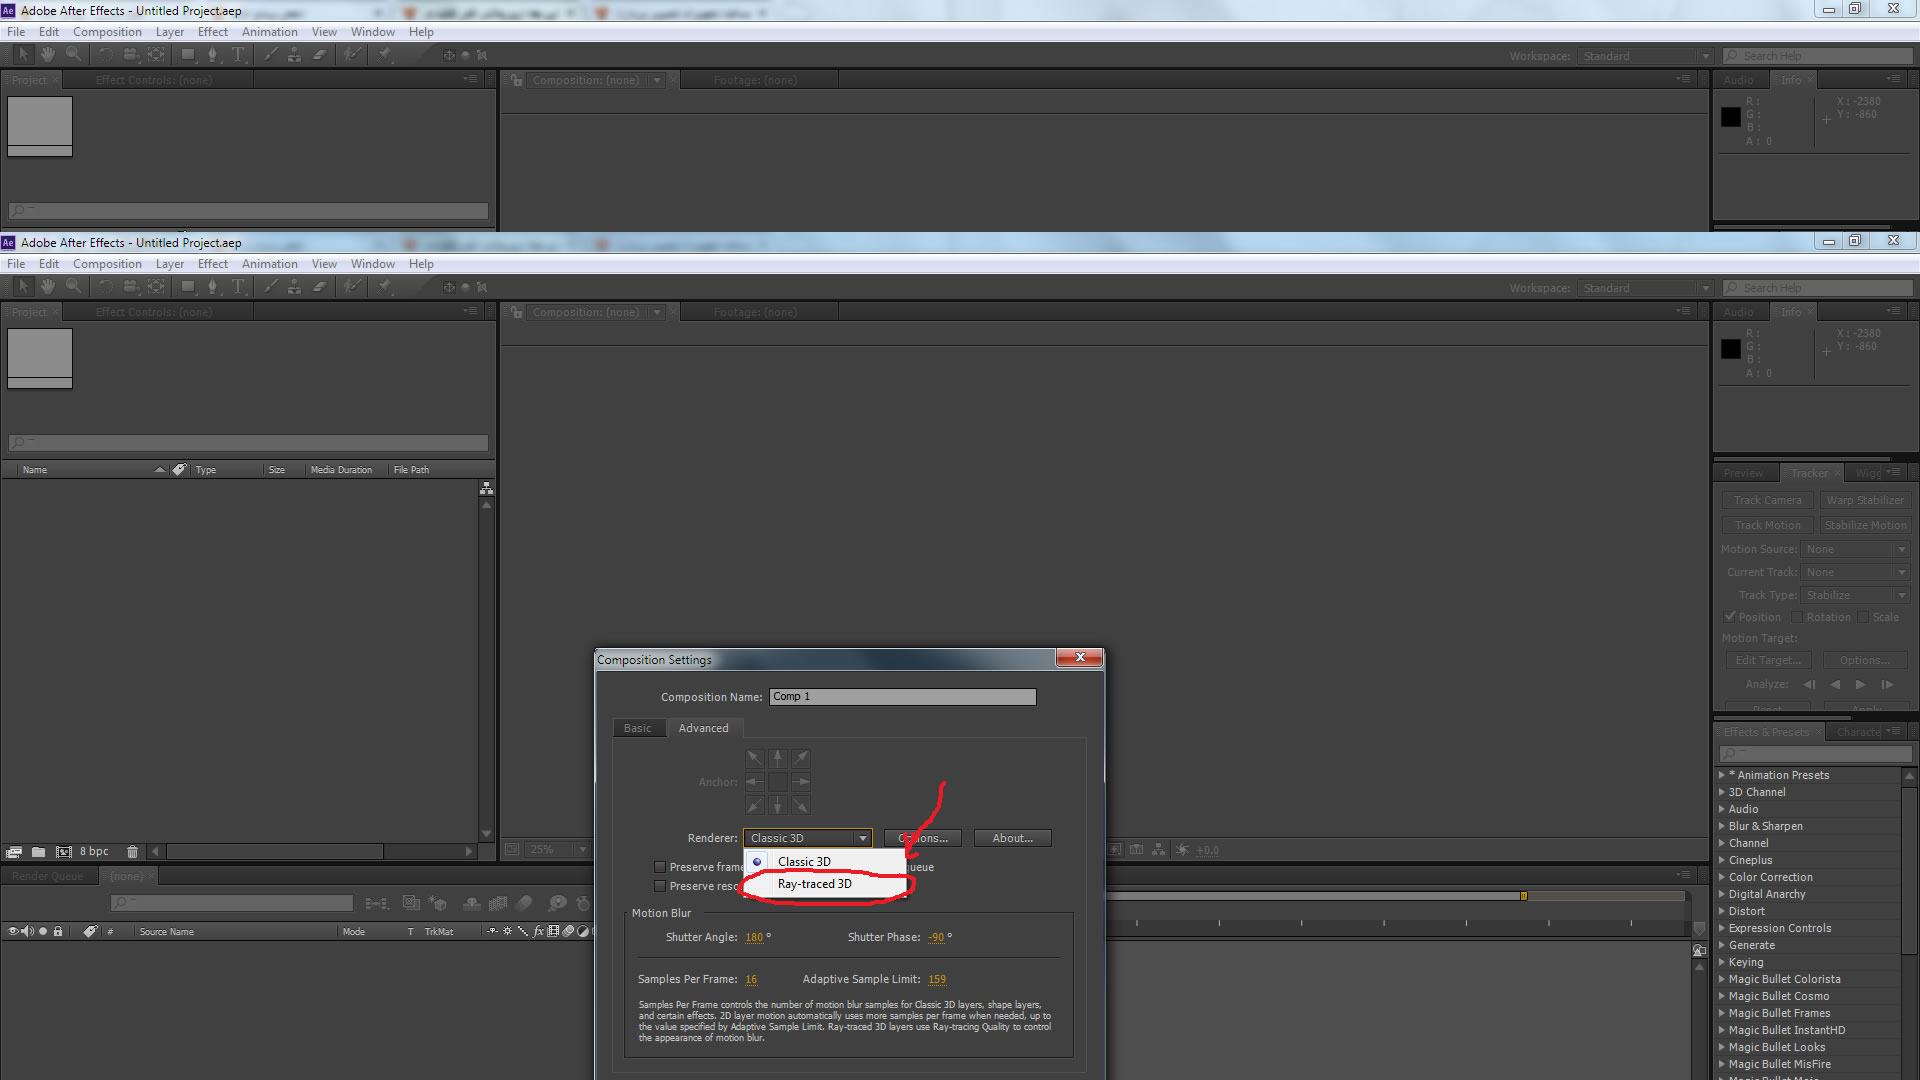Image resolution: width=1920 pixels, height=1080 pixels.
Task: Toggle Preserve frame rate checkbox
Action: pyautogui.click(x=660, y=867)
